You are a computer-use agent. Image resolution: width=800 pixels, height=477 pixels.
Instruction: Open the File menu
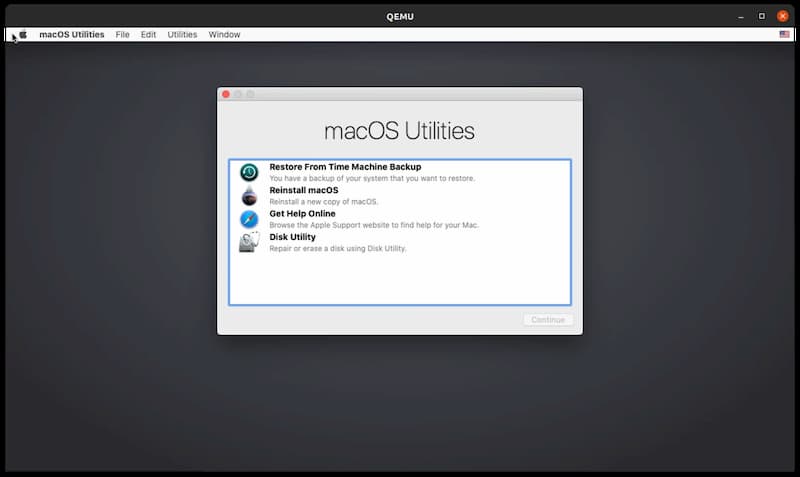click(122, 35)
